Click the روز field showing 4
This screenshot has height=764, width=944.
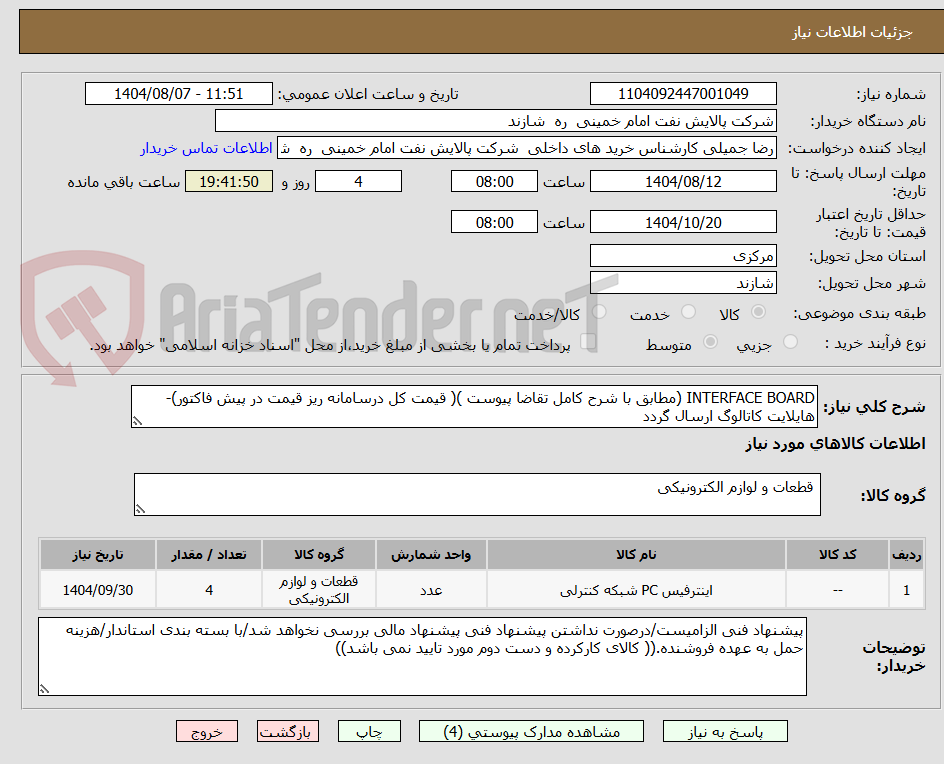pos(358,181)
